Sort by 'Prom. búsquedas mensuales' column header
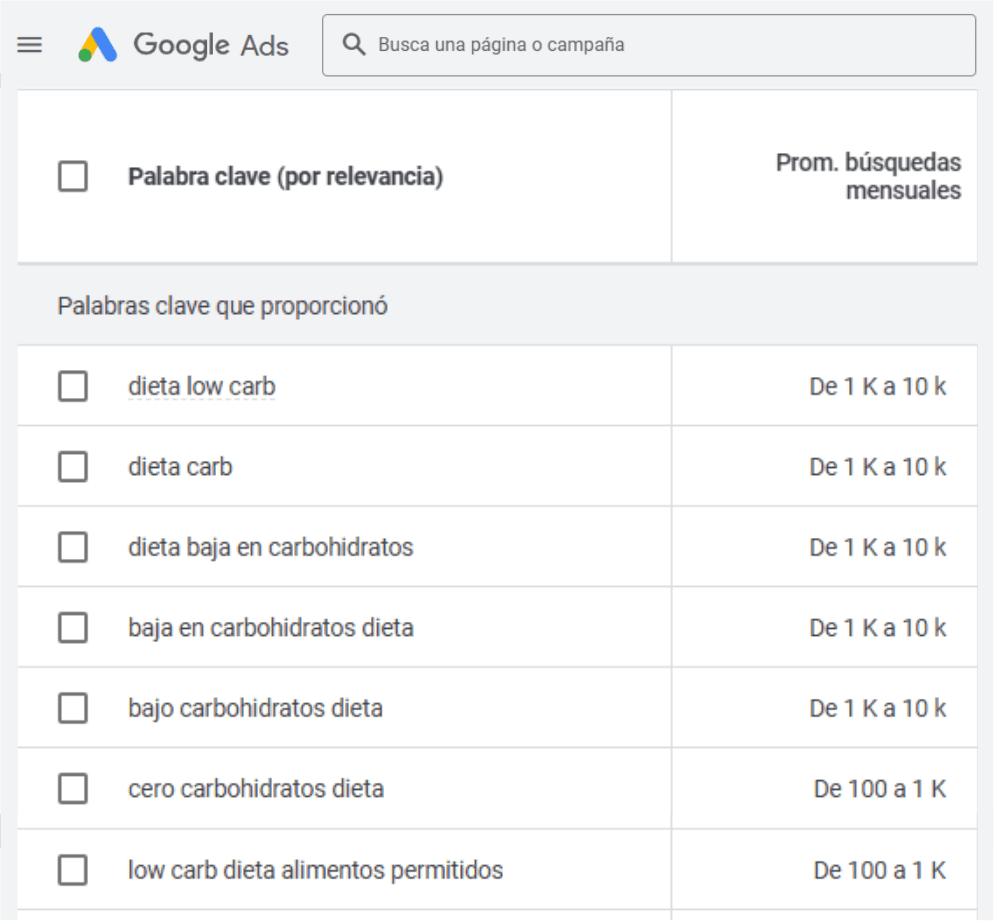This screenshot has width=994, height=921. click(x=868, y=177)
